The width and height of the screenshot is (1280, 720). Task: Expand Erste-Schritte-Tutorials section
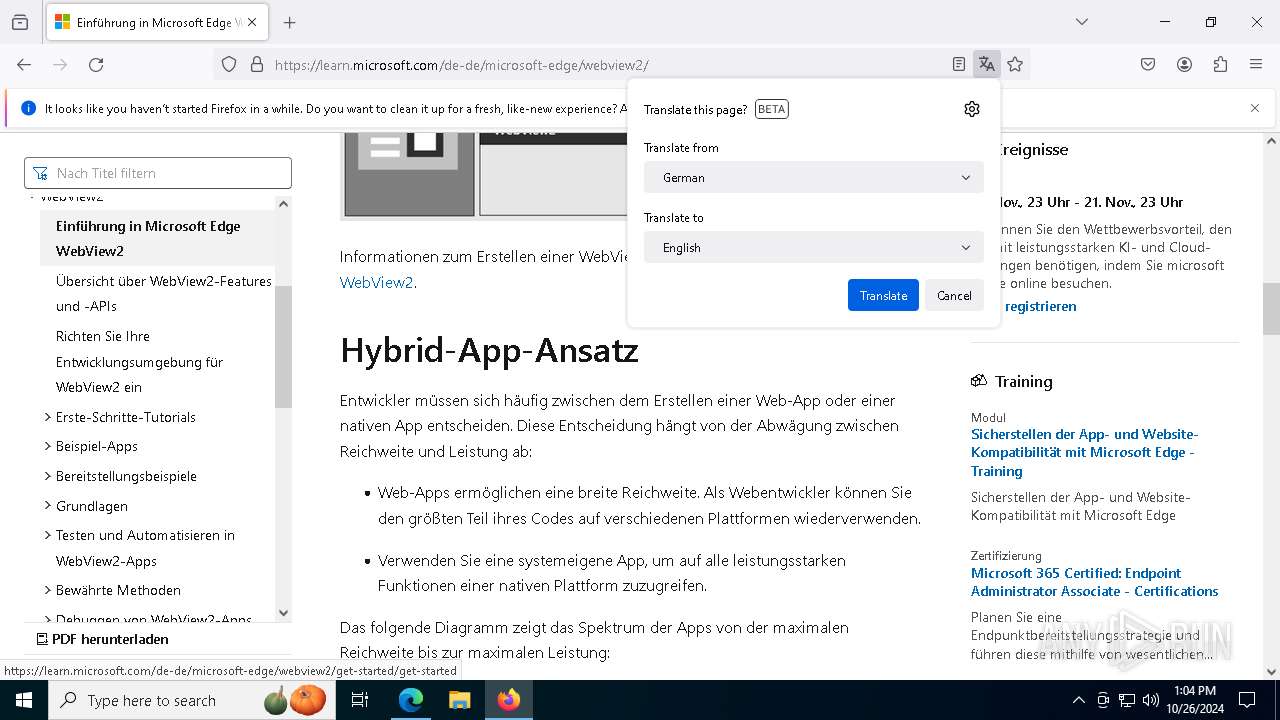tap(126, 417)
